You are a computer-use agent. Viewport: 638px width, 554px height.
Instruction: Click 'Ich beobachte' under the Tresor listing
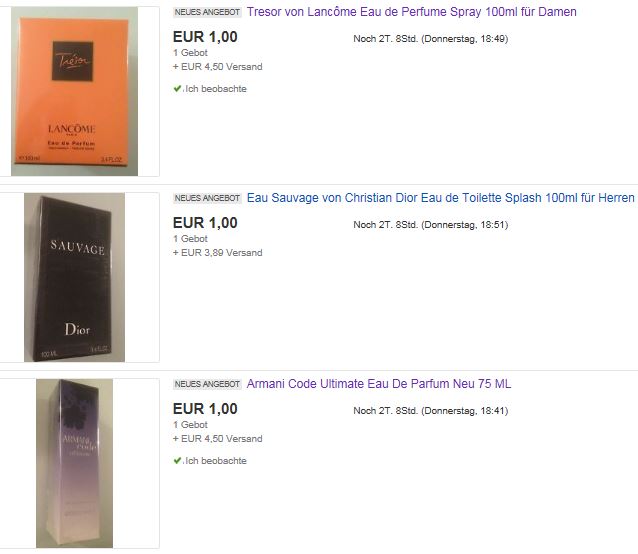pos(216,89)
